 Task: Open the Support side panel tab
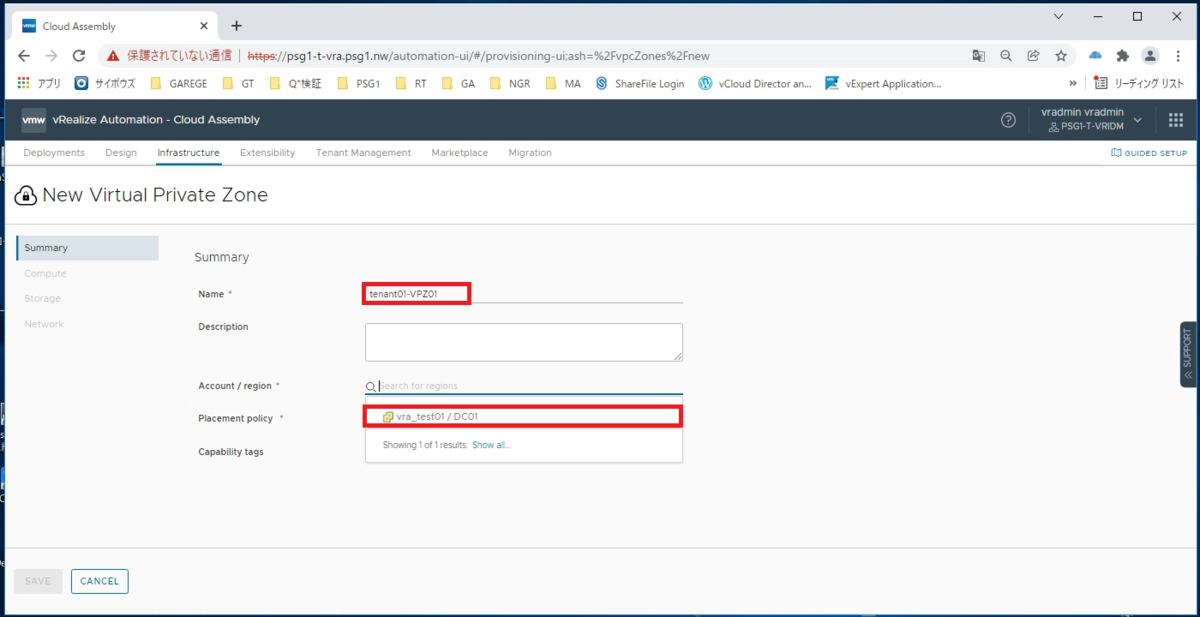1188,354
